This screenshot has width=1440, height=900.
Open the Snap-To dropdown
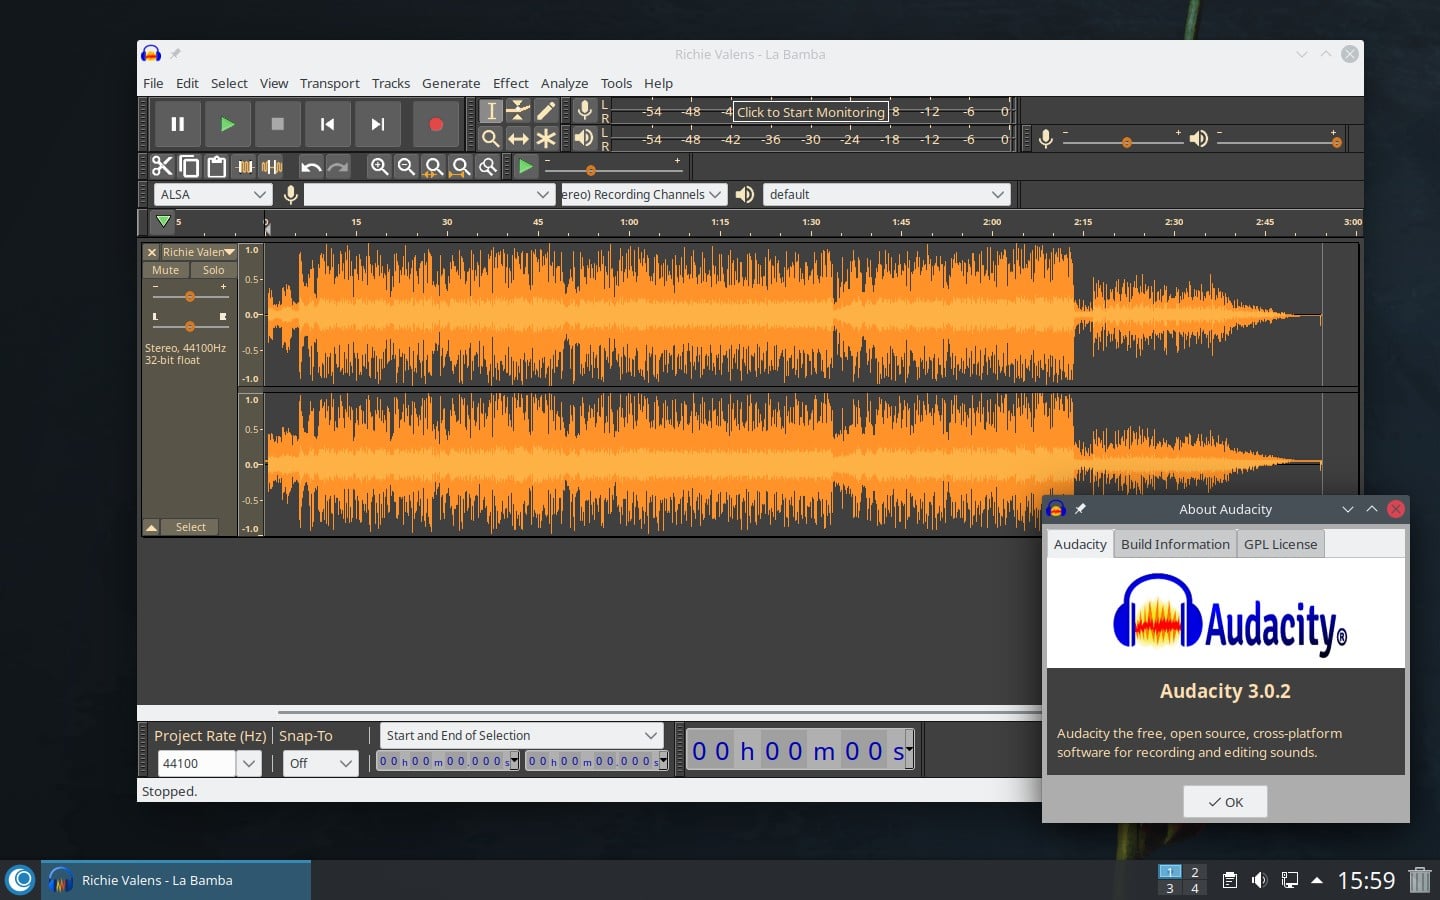(x=320, y=763)
